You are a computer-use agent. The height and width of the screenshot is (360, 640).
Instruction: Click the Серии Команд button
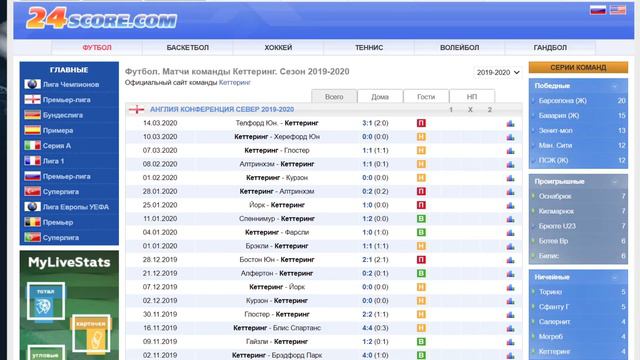click(x=578, y=67)
